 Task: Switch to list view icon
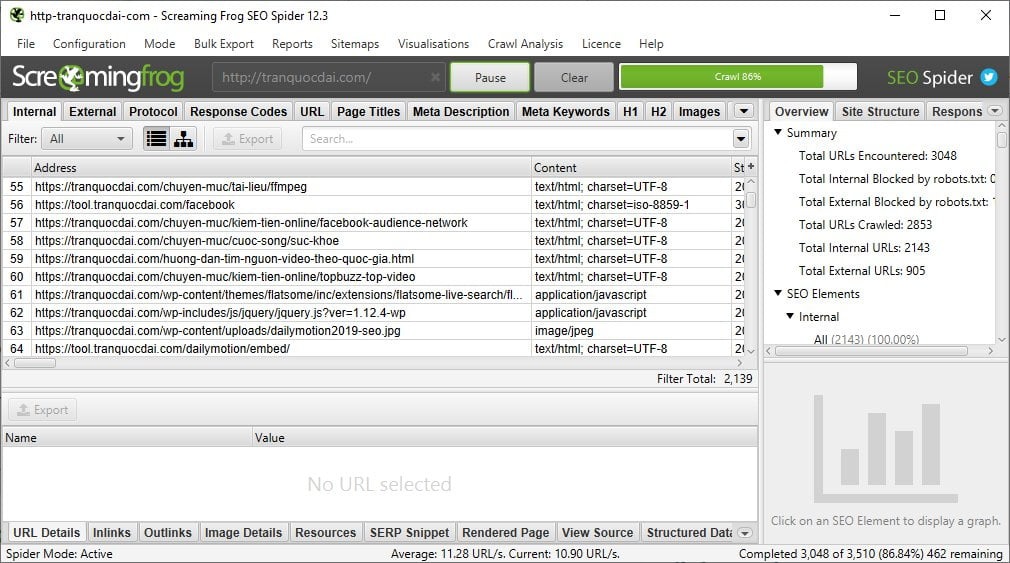(x=156, y=139)
